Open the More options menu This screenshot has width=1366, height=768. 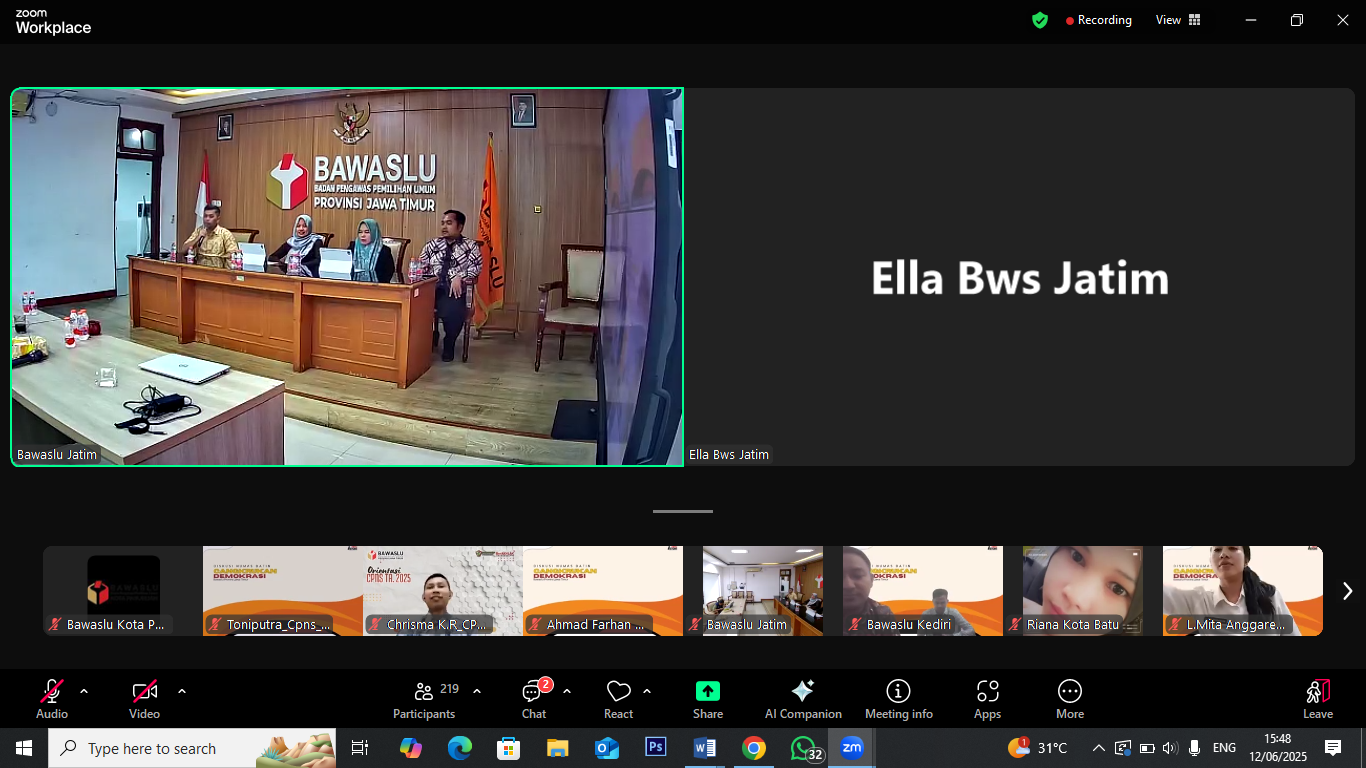point(1070,698)
